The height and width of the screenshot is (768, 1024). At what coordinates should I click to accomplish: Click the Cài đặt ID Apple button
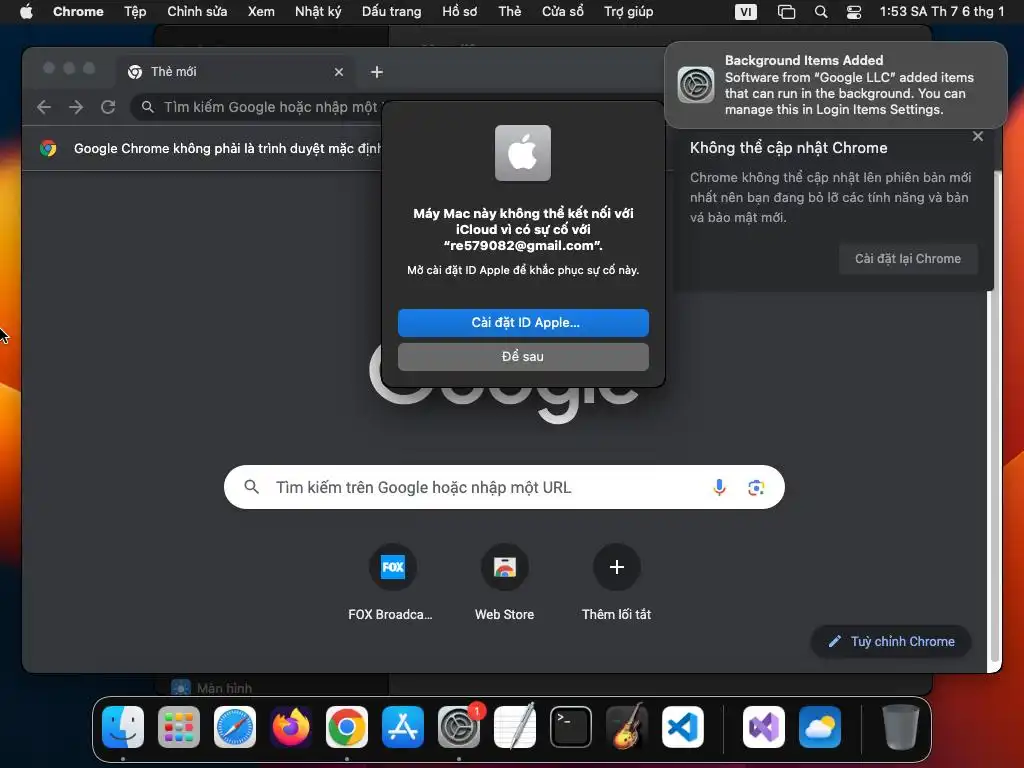click(523, 323)
